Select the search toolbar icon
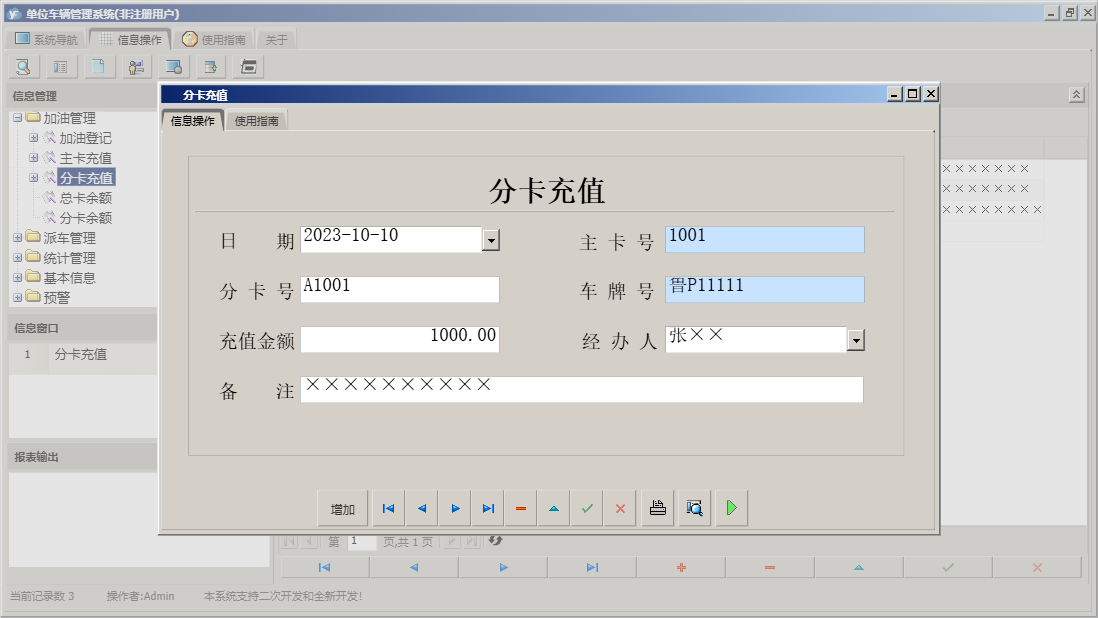The image size is (1098, 618). 22,67
